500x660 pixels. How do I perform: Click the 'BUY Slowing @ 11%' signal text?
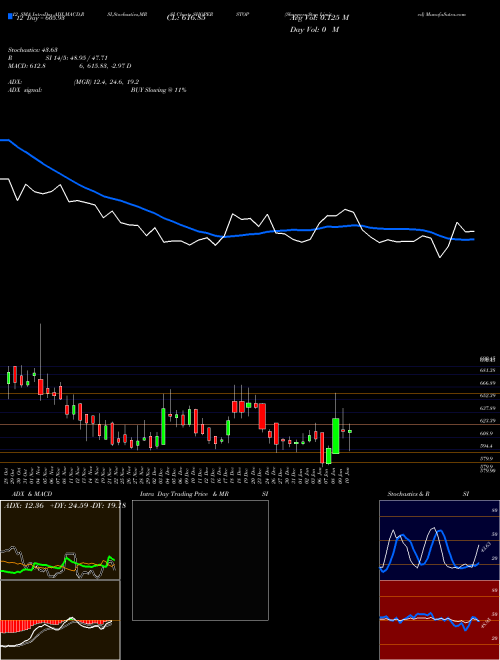coord(158,90)
